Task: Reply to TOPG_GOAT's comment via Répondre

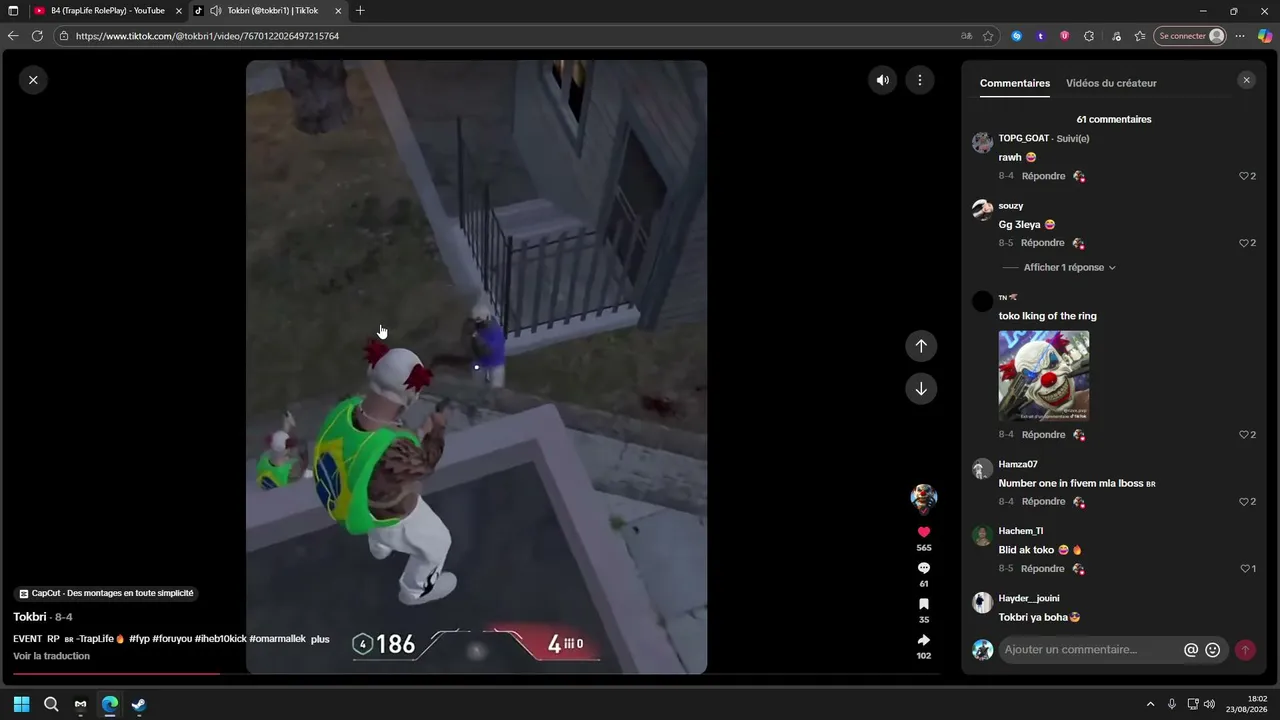Action: coord(1043,176)
